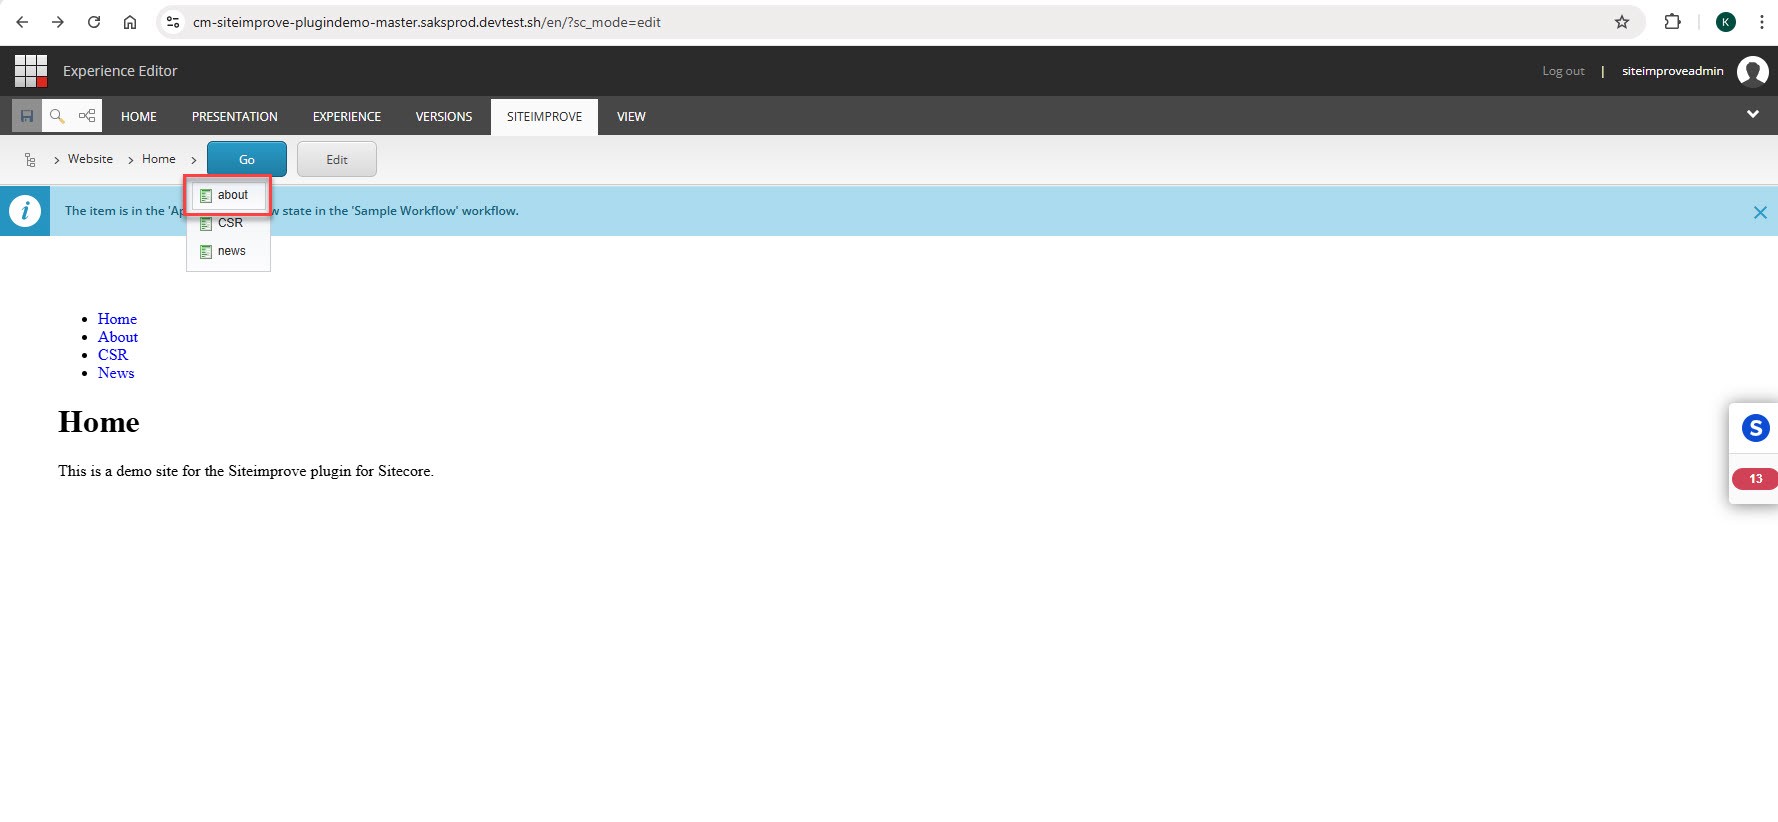
Task: Open the Chrome three-dot menu
Action: point(1762,22)
